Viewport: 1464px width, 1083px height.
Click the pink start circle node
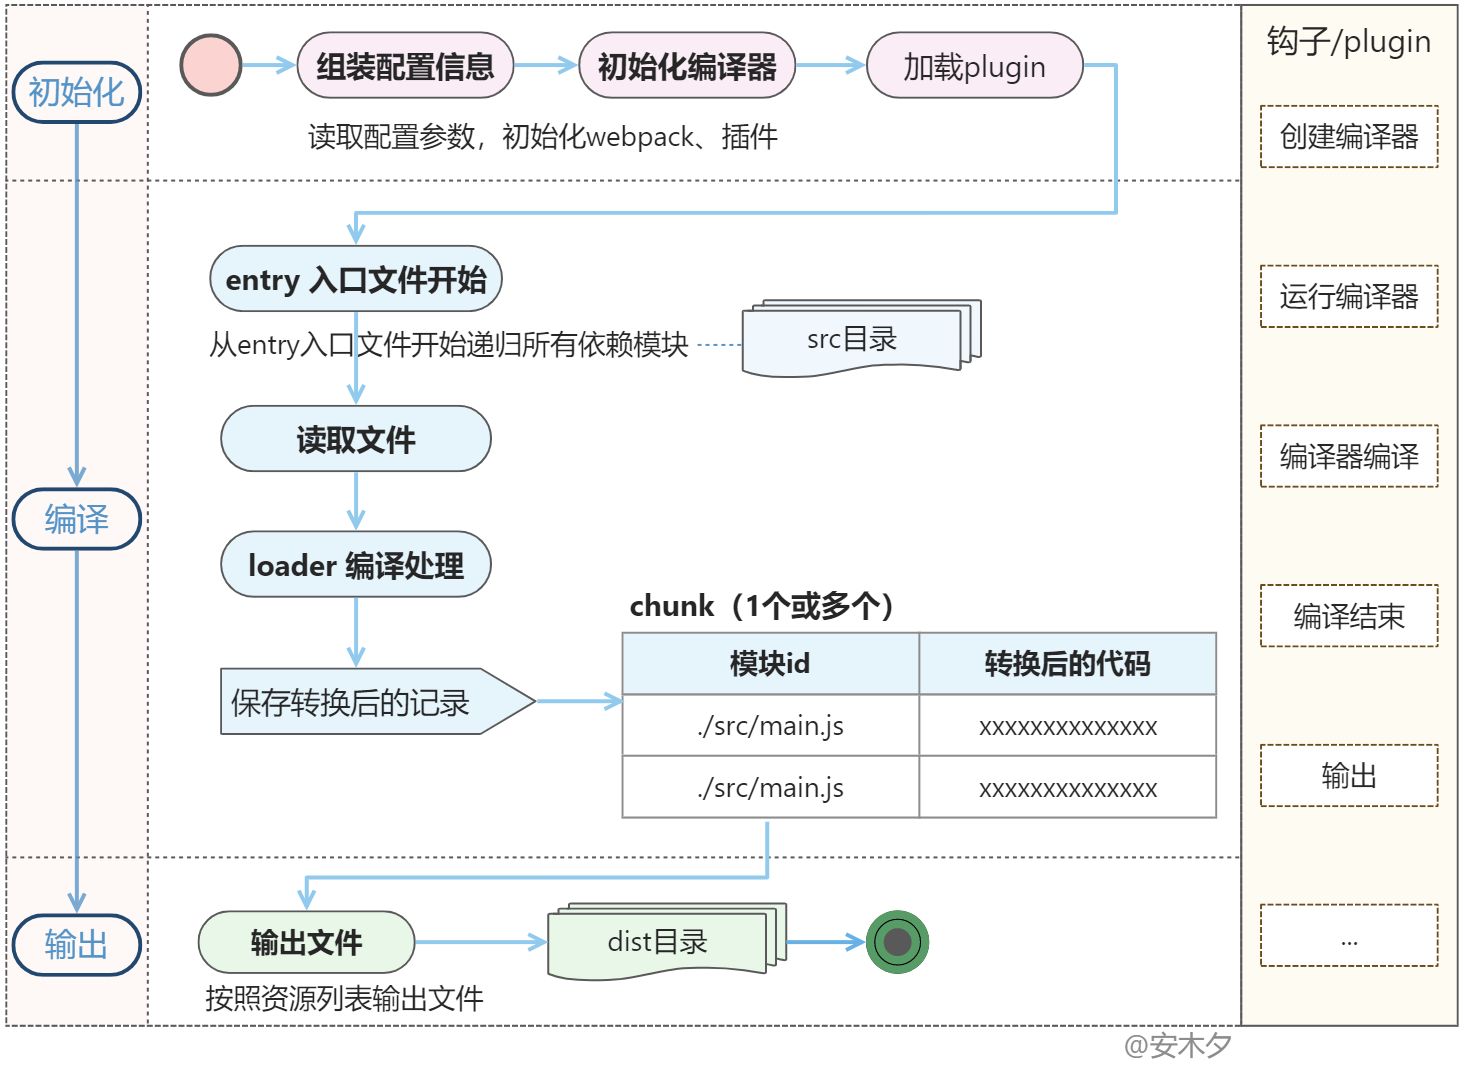[x=211, y=66]
